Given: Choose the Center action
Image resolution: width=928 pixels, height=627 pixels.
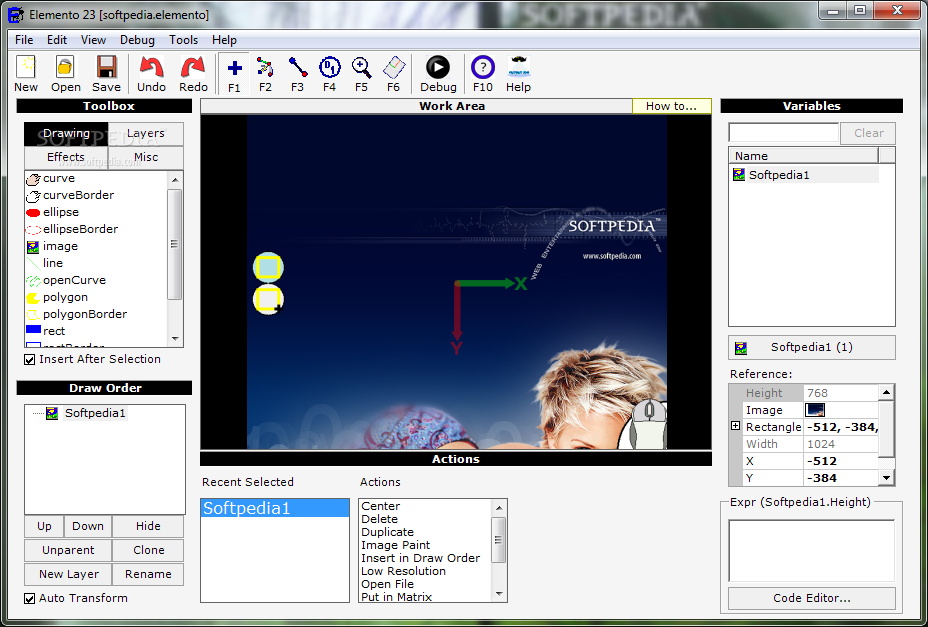Looking at the screenshot, I should 381,506.
